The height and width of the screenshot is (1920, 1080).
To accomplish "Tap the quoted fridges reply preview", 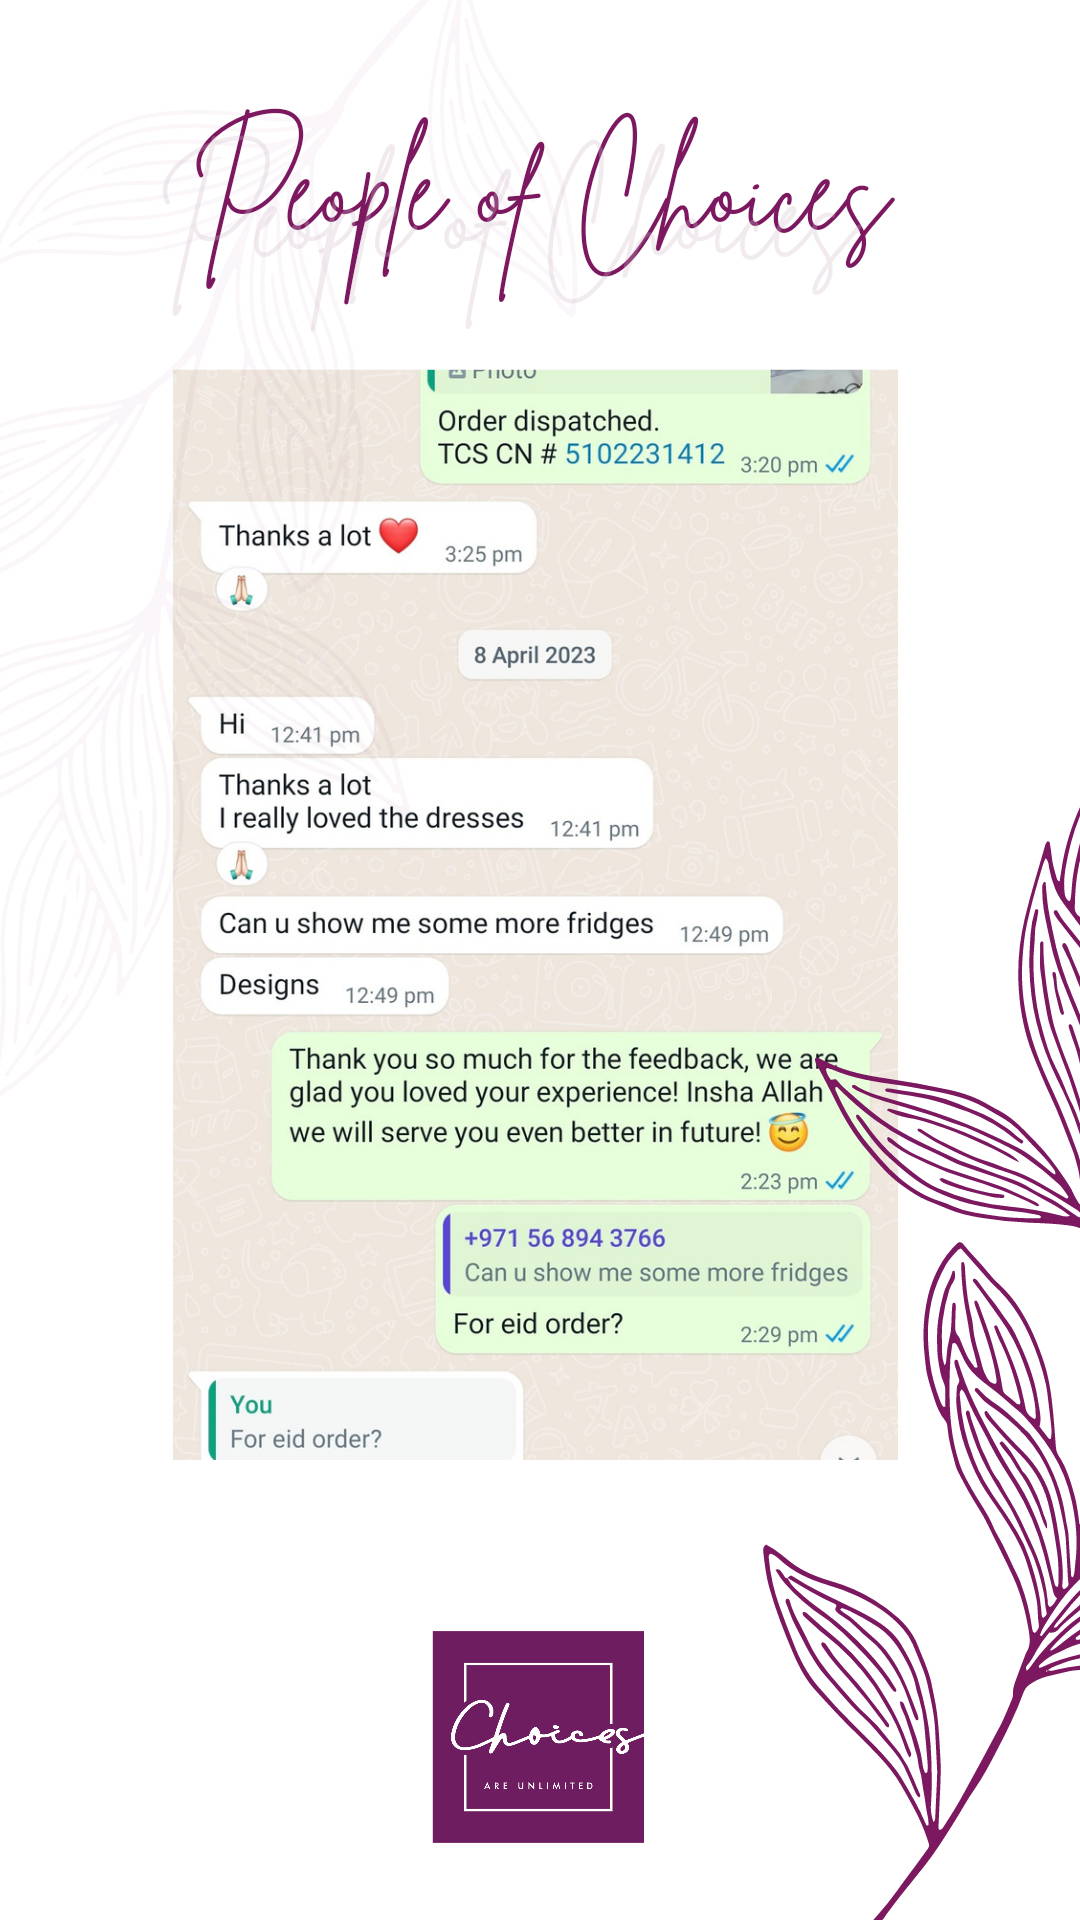I will 653,1254.
